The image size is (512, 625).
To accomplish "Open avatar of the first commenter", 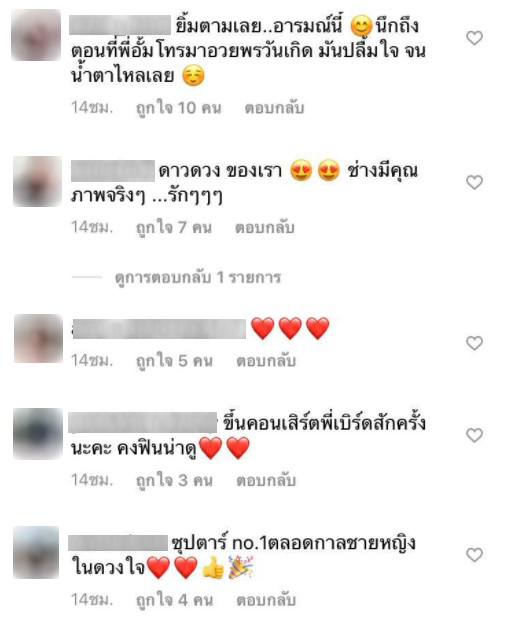I will click(36, 35).
